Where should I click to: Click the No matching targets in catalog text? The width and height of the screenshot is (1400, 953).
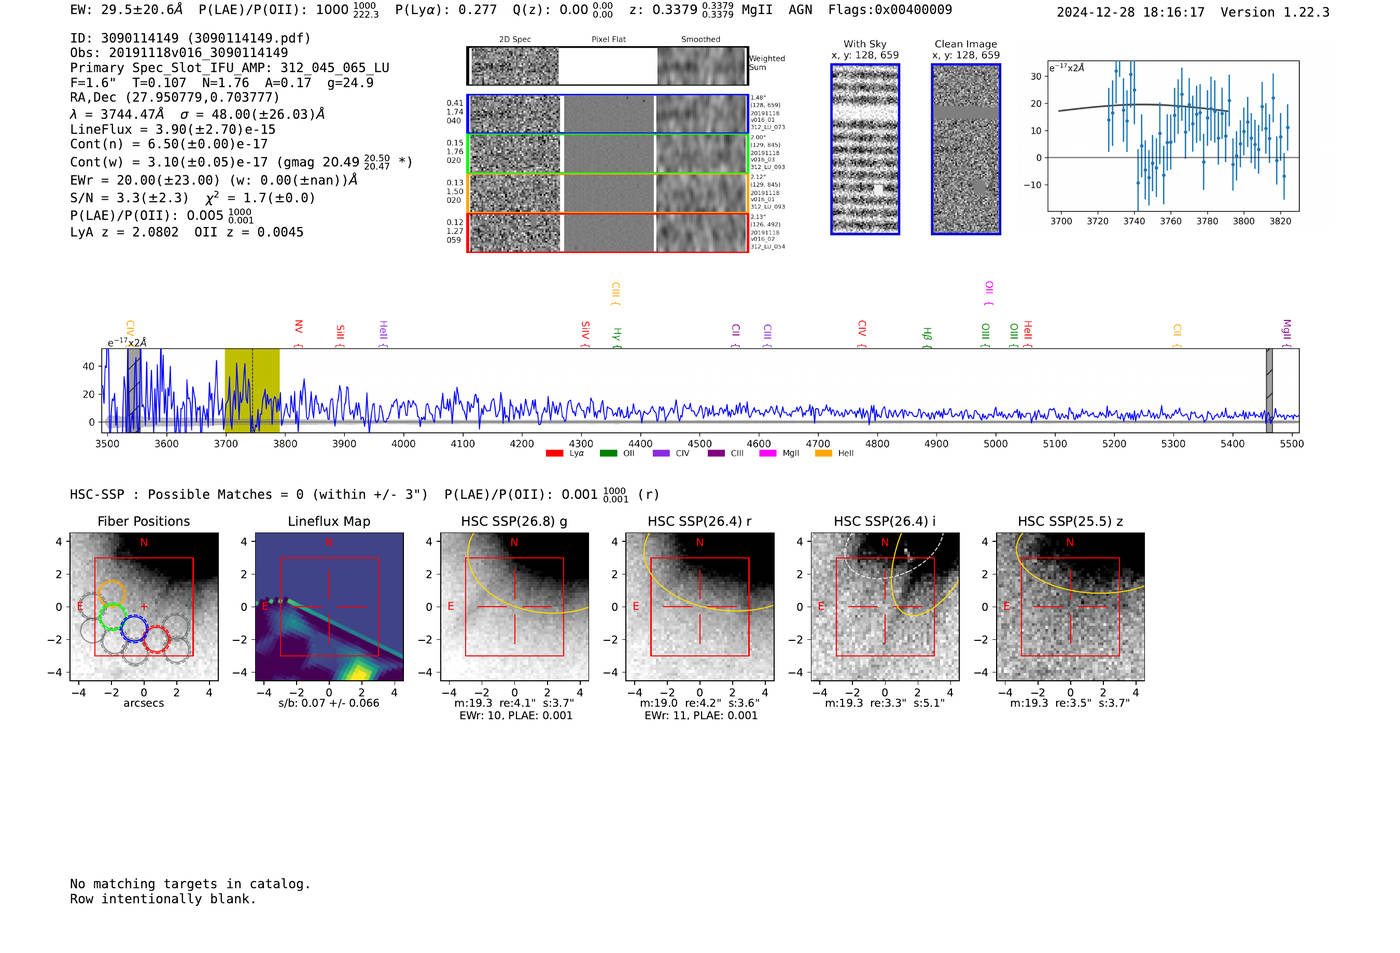click(190, 884)
